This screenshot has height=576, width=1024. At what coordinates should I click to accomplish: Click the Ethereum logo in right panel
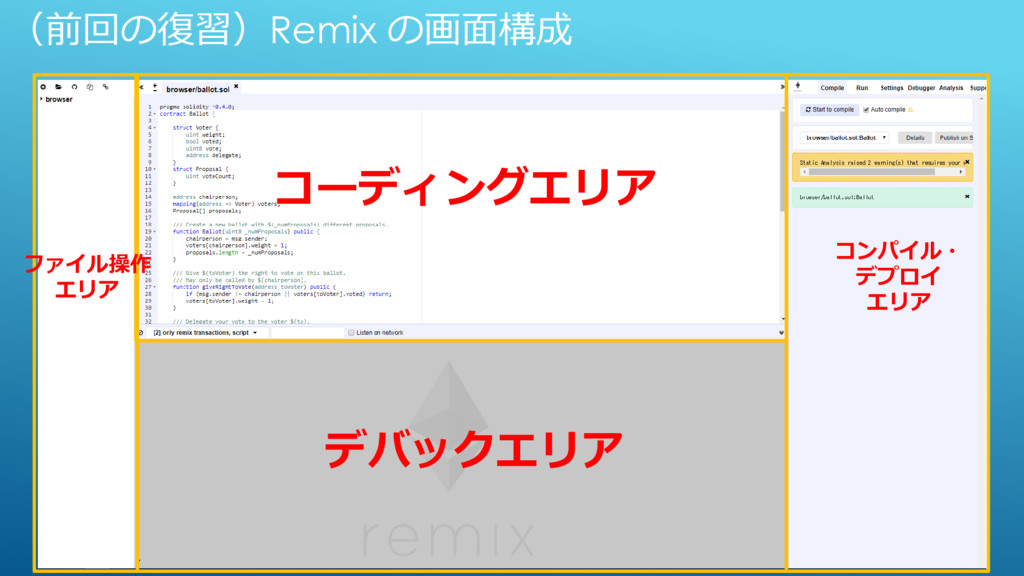point(798,86)
